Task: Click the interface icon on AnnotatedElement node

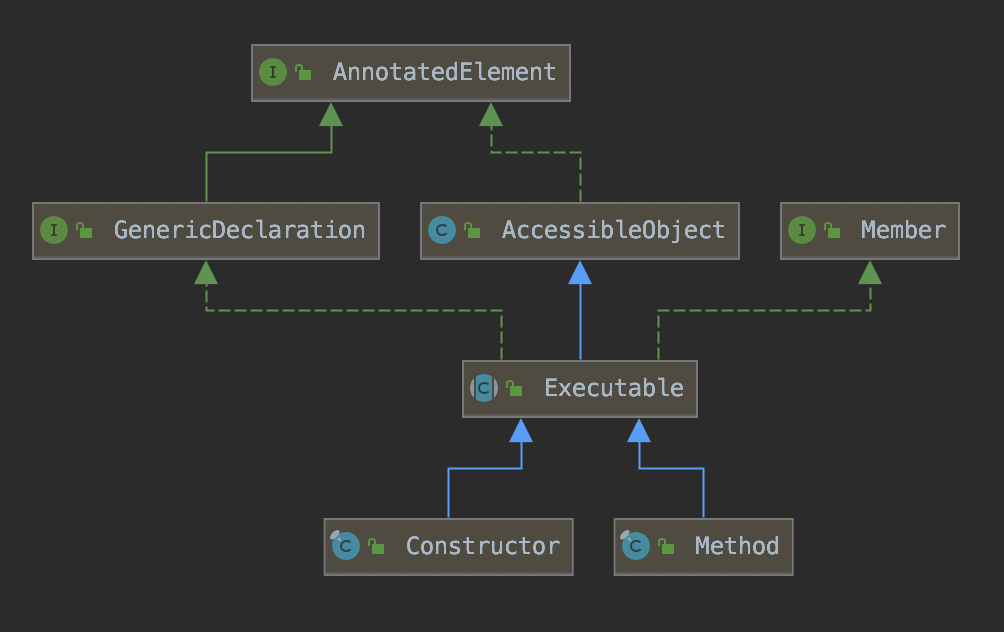Action: coord(273,72)
